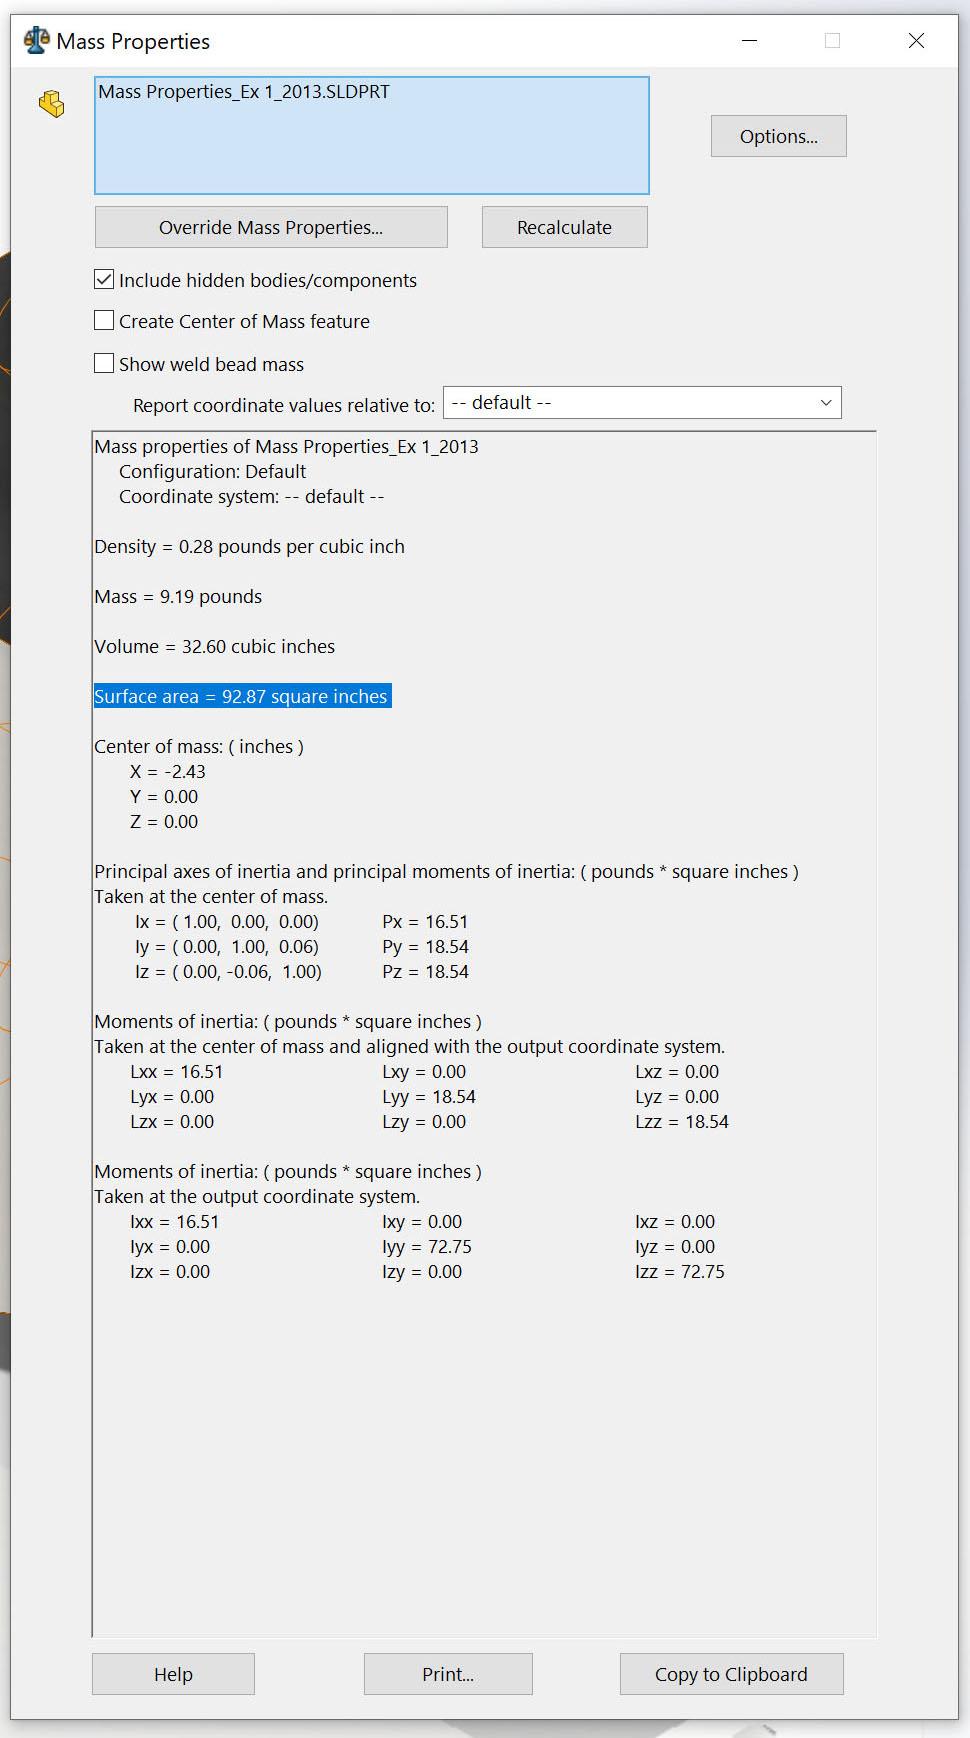Click the Center of mass: ( inches ) heading

click(x=199, y=747)
